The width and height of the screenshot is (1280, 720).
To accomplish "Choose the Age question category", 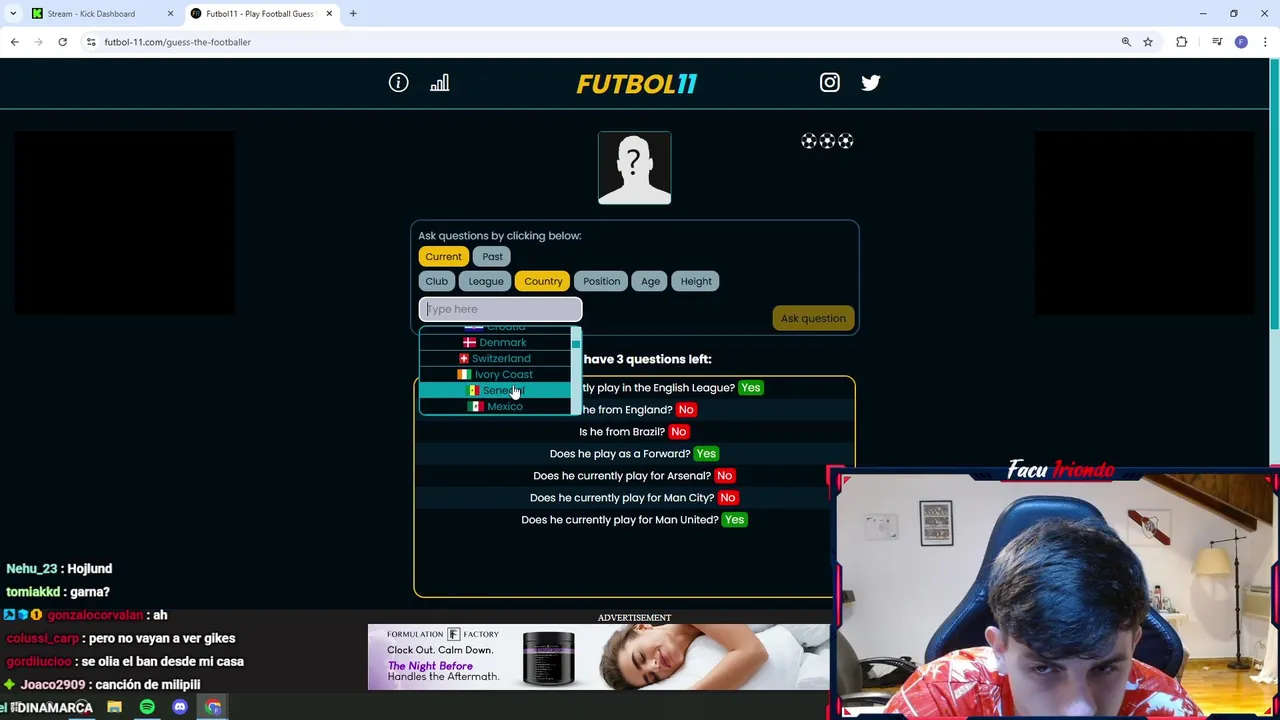I will pyautogui.click(x=650, y=281).
